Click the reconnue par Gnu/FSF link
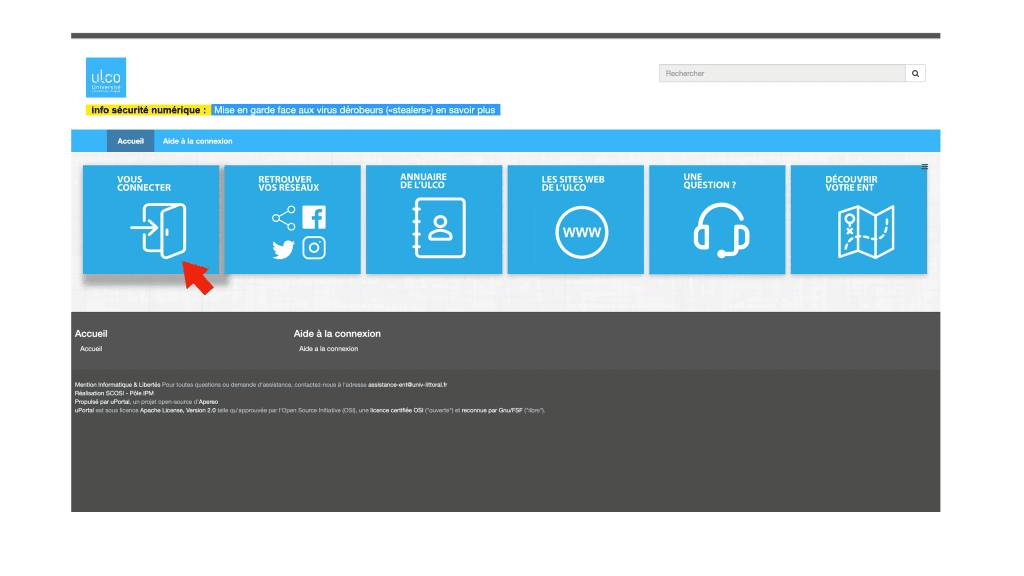1024x576 pixels. click(492, 411)
